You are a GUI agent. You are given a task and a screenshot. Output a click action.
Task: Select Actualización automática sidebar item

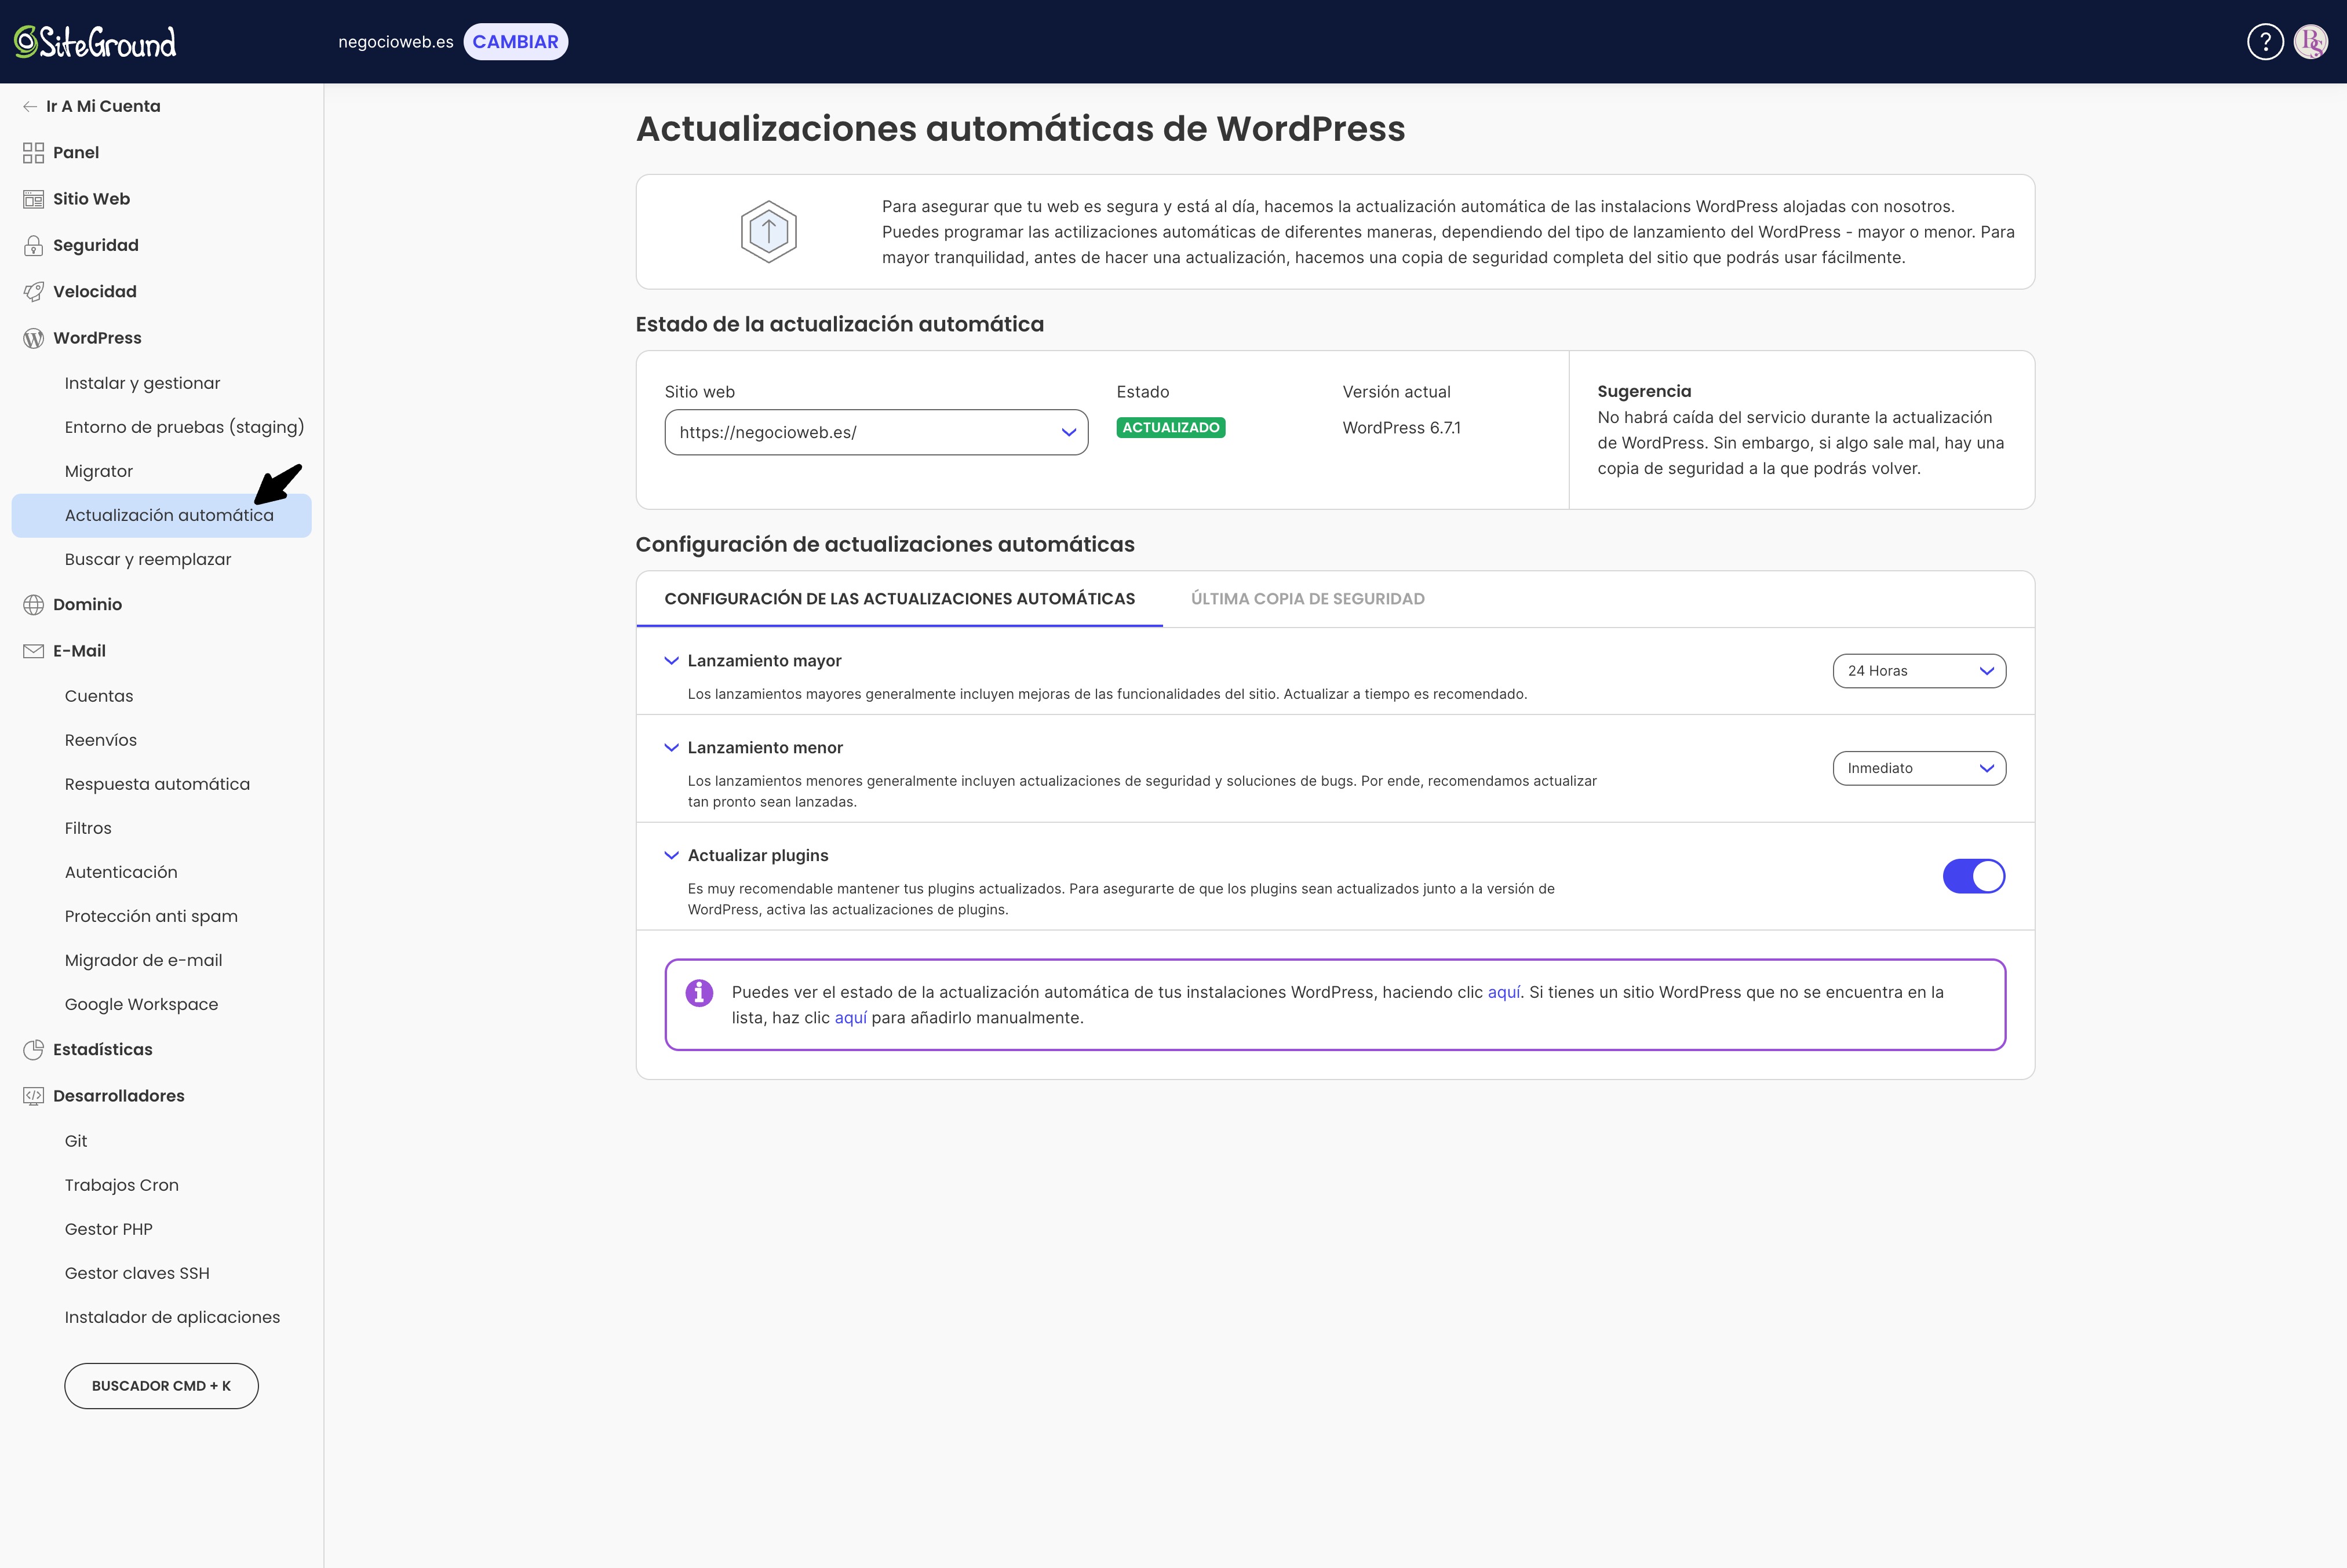(162, 515)
